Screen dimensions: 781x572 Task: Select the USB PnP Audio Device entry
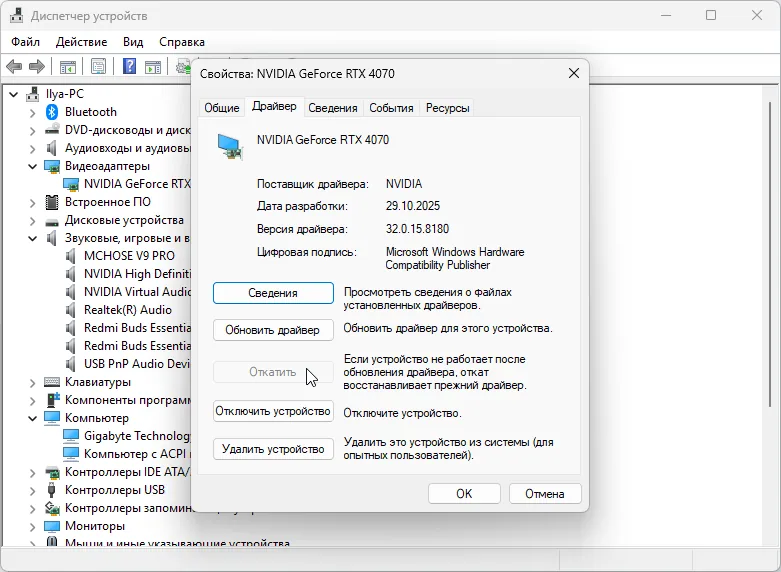[137, 364]
